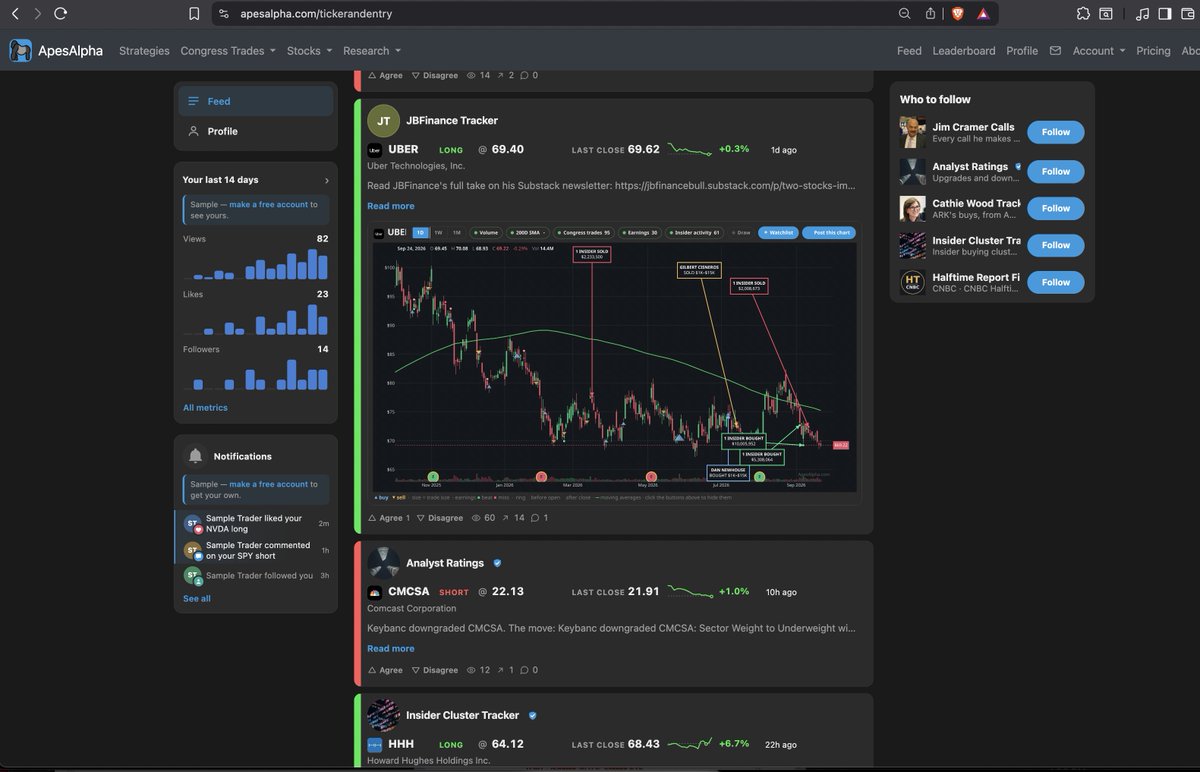
Task: Select the Profile tab in the sidebar
Action: tap(256, 131)
